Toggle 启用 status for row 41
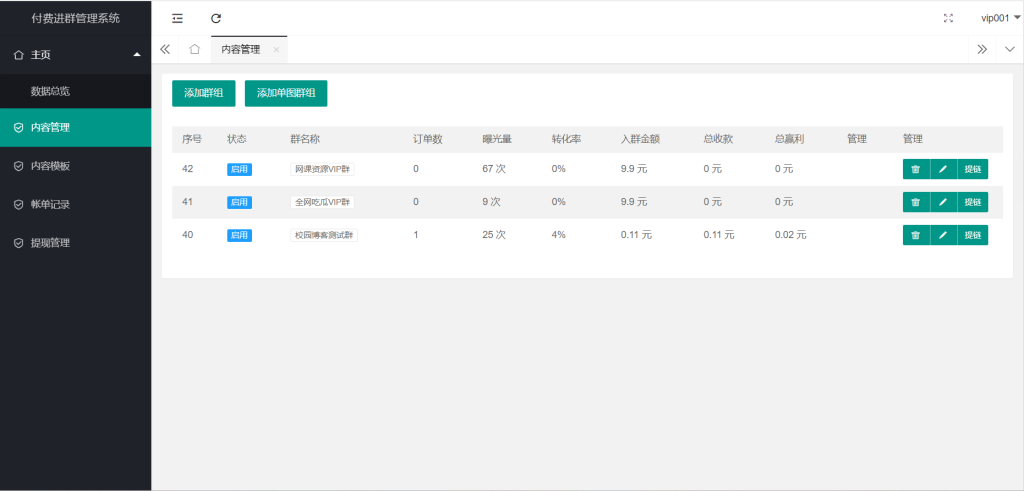The width and height of the screenshot is (1024, 491). point(239,202)
